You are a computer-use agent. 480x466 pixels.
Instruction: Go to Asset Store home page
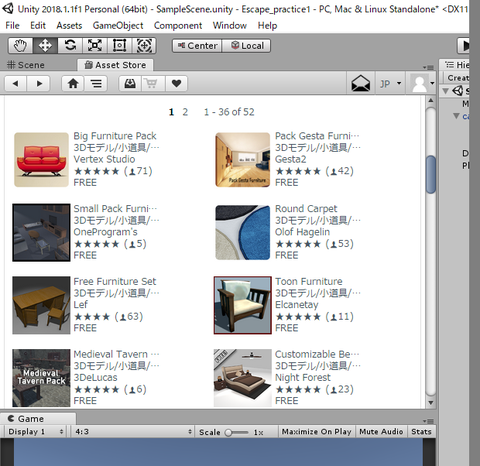73,83
